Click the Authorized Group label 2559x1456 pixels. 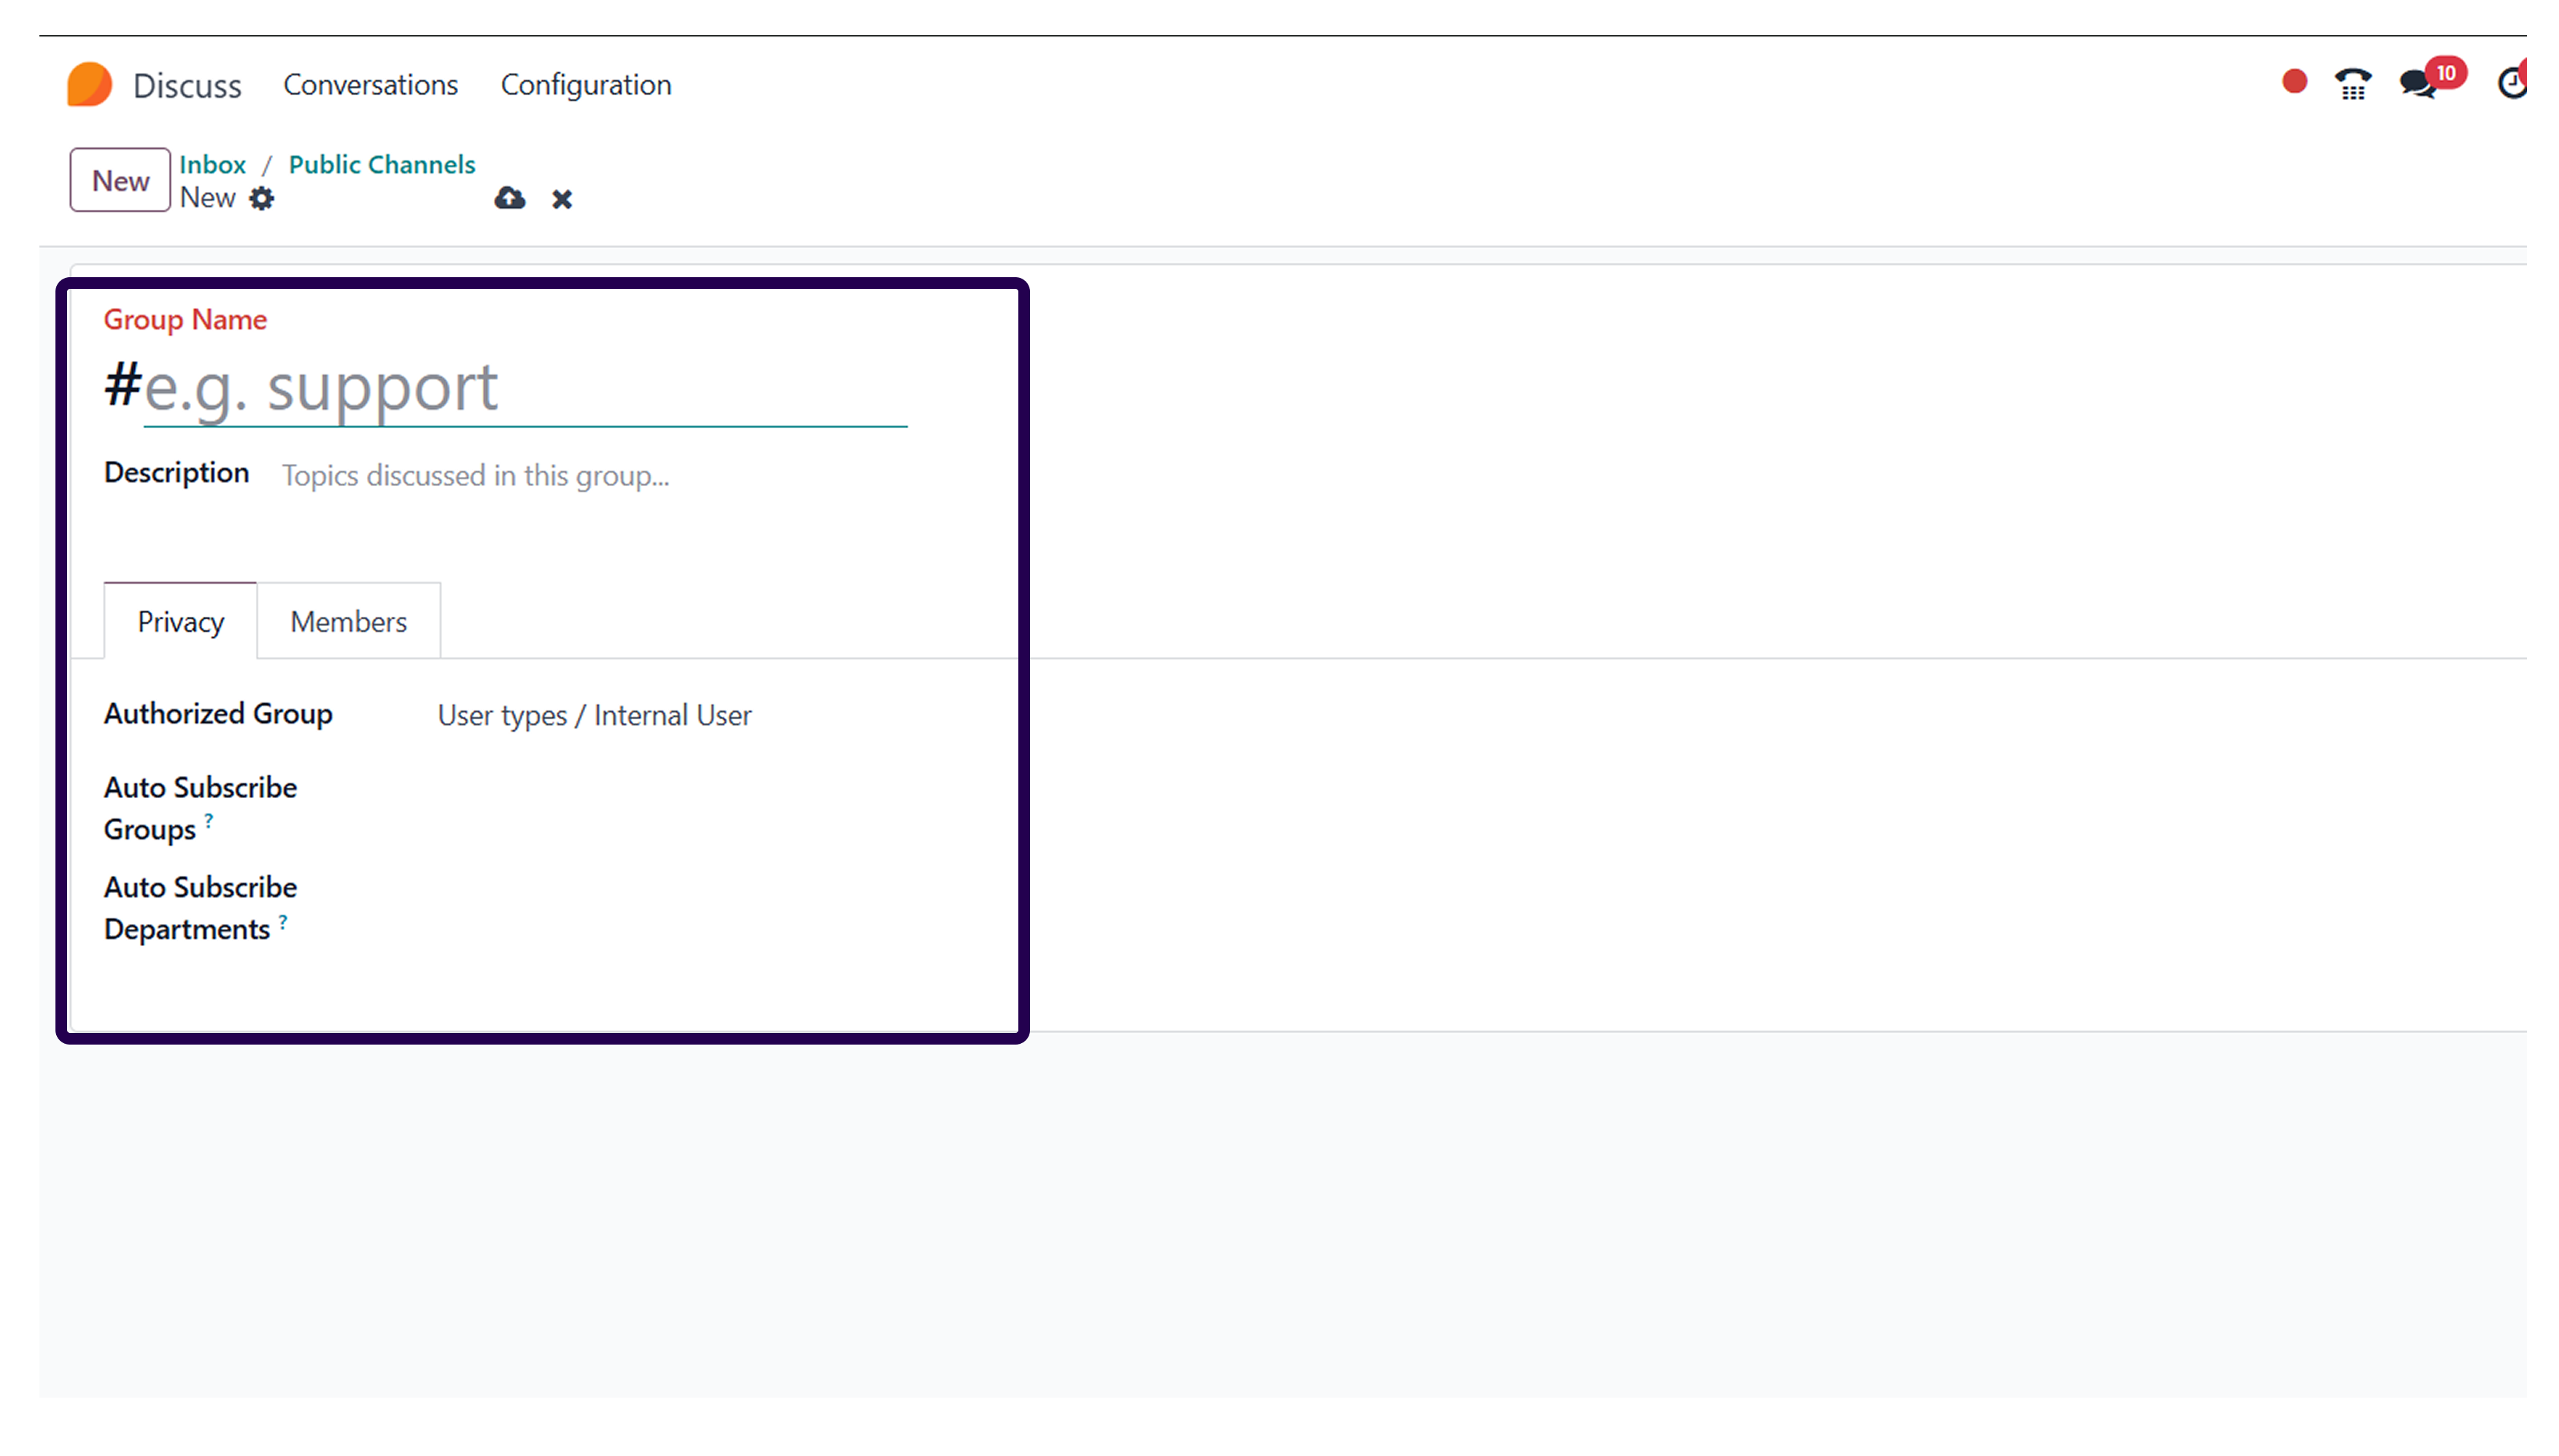[x=218, y=714]
